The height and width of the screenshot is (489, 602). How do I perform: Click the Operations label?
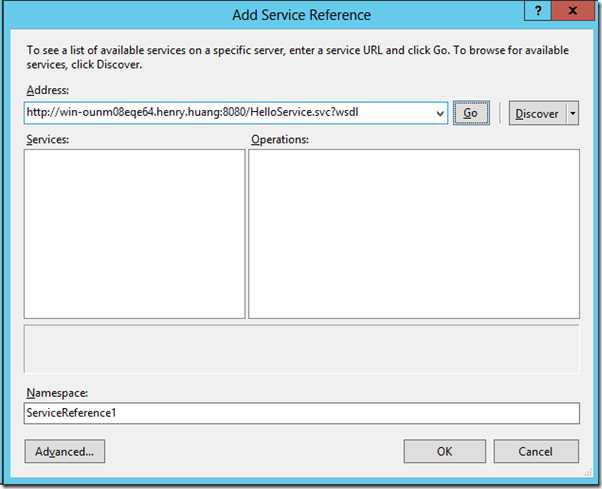point(280,139)
